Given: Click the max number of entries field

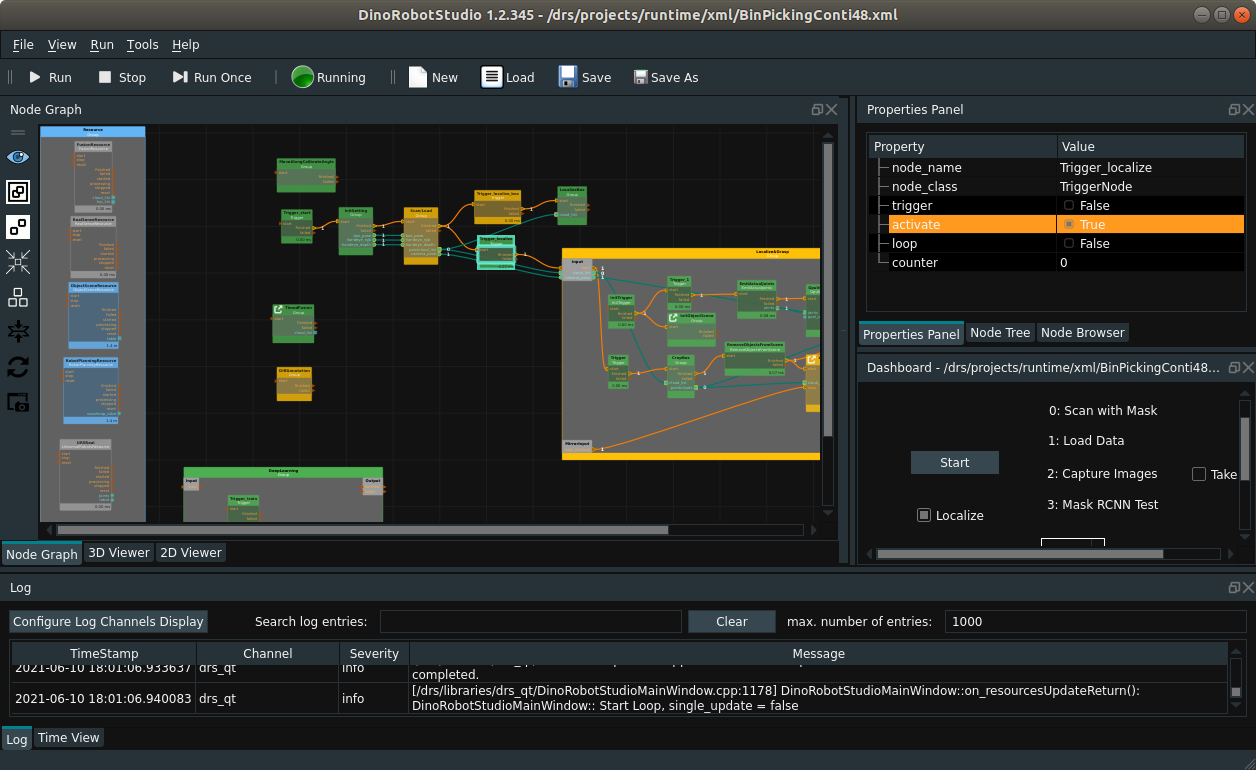Looking at the screenshot, I should pos(1096,621).
